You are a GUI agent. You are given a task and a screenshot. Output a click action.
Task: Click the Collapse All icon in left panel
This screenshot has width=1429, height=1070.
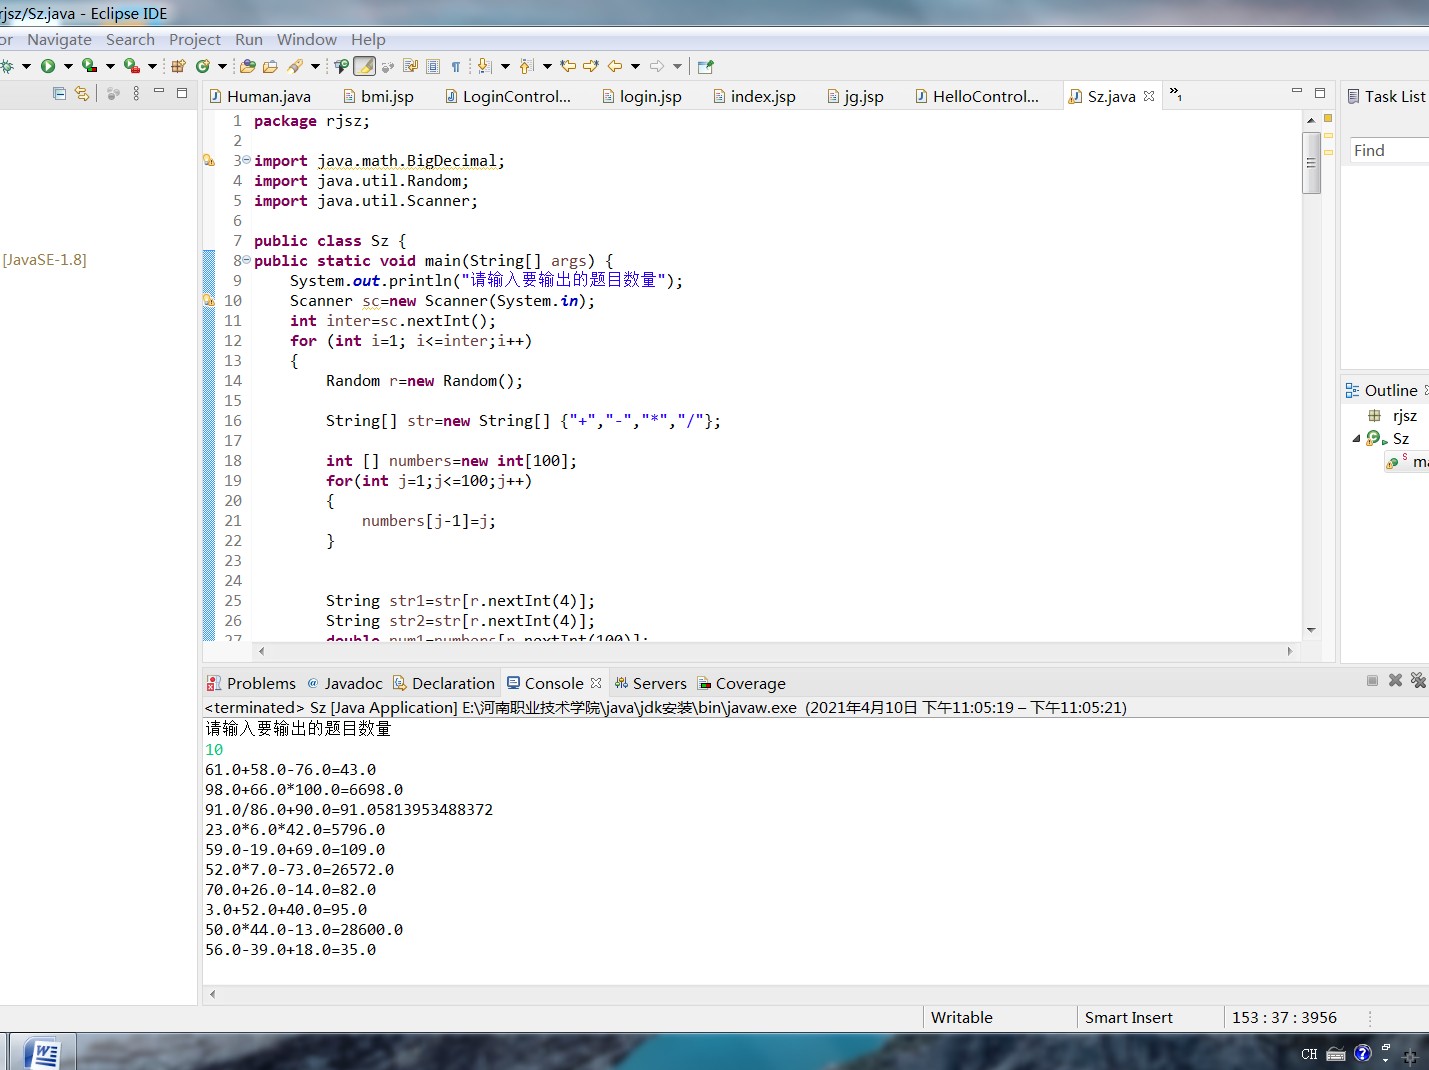click(59, 93)
